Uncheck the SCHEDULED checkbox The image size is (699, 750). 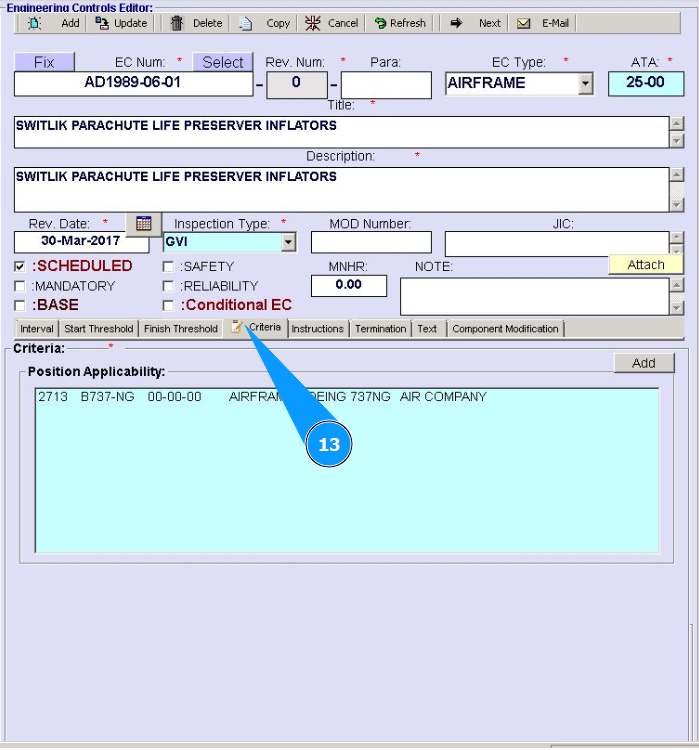tap(20, 266)
